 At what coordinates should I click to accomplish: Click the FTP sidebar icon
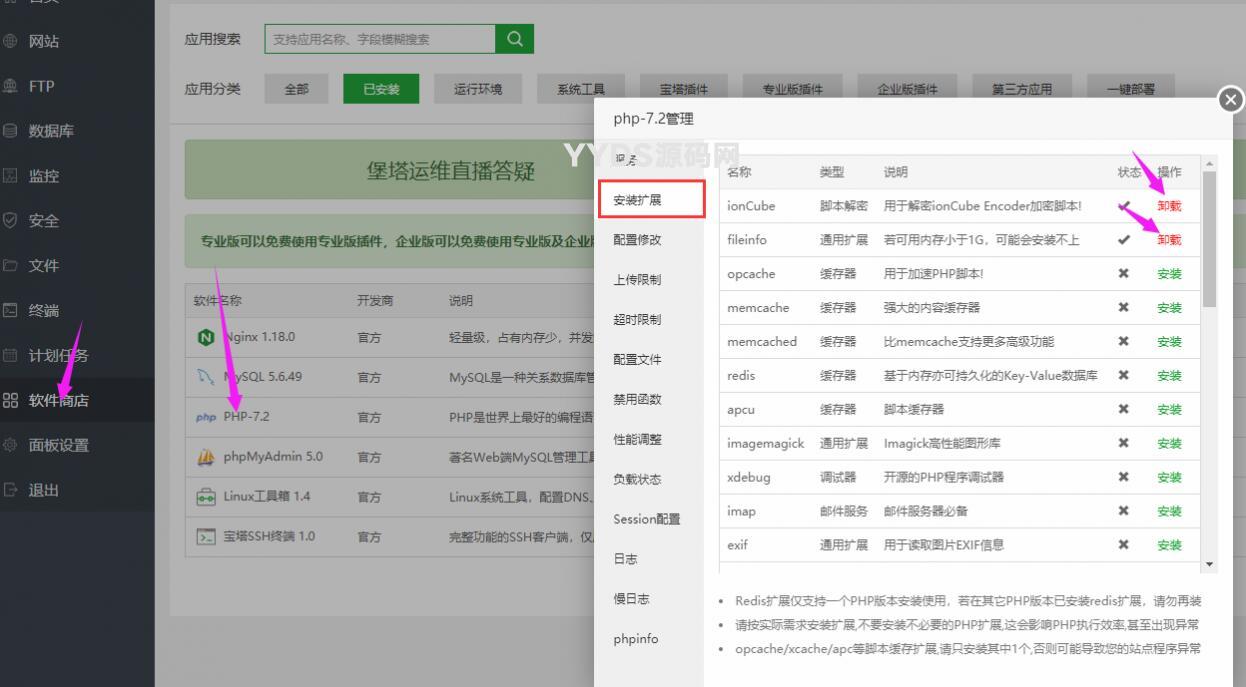[11, 86]
